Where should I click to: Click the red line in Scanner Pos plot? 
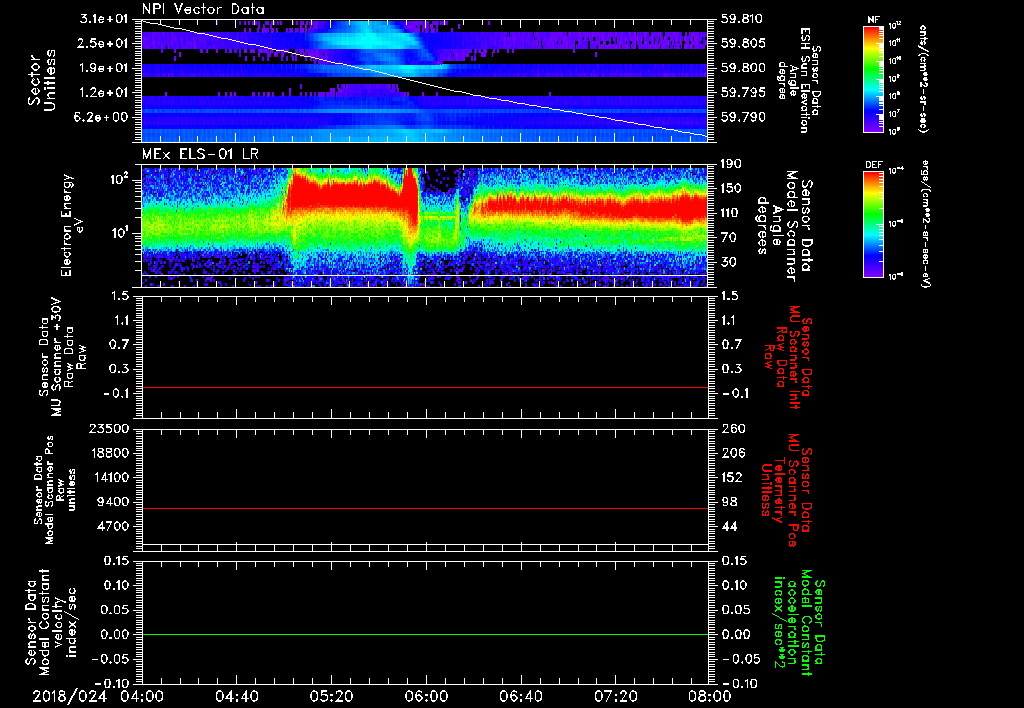click(424, 508)
